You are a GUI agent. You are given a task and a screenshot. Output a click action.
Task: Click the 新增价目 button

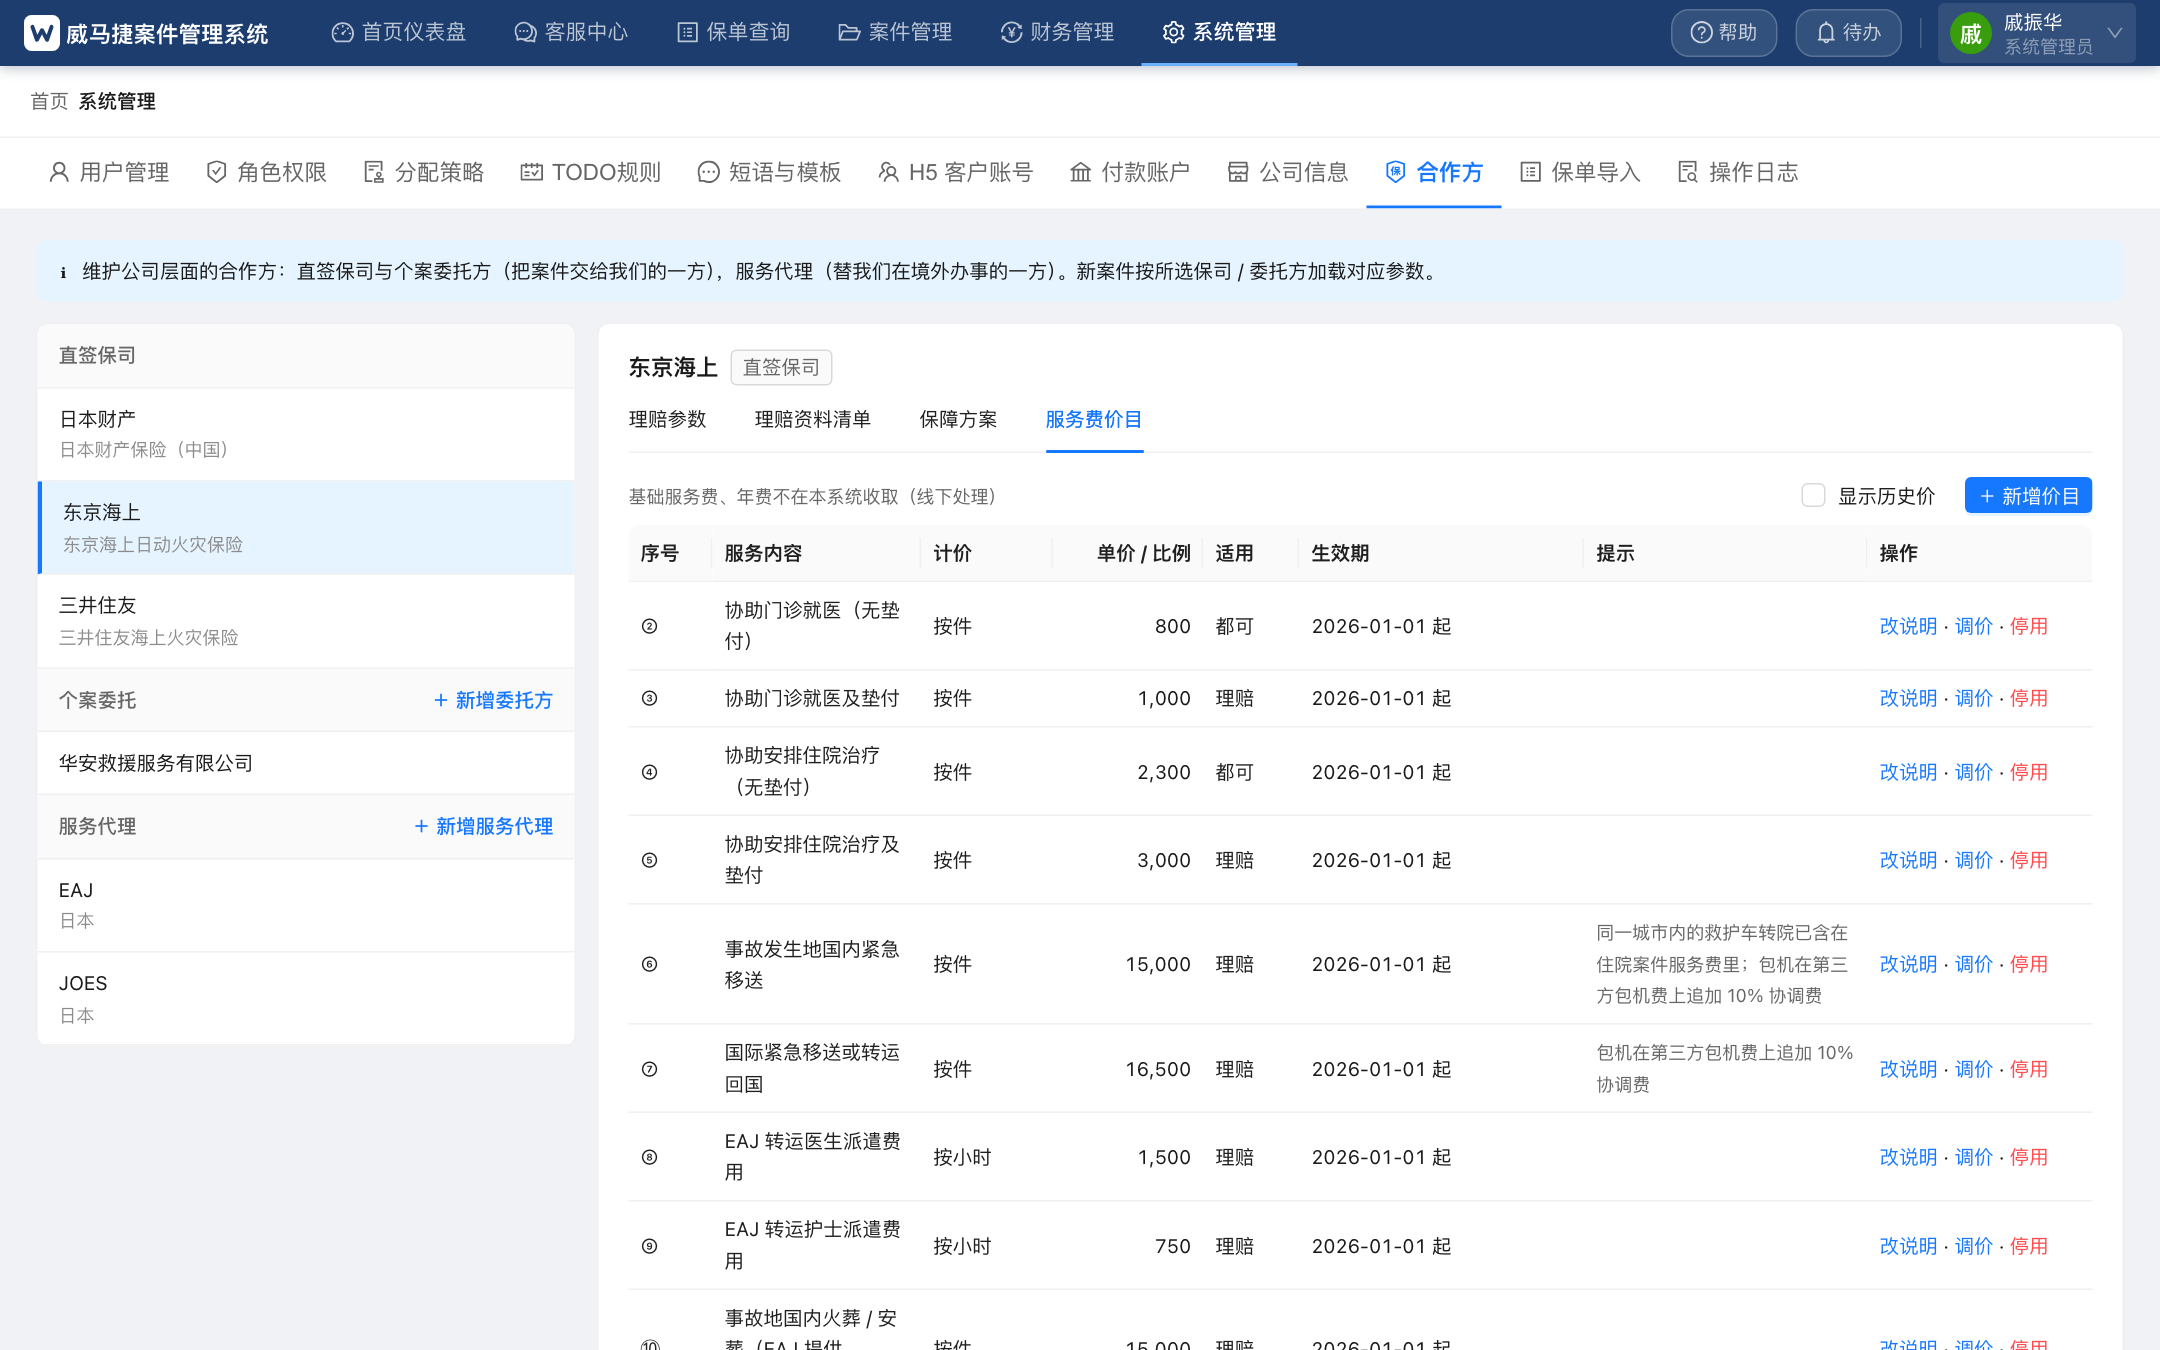point(2028,496)
